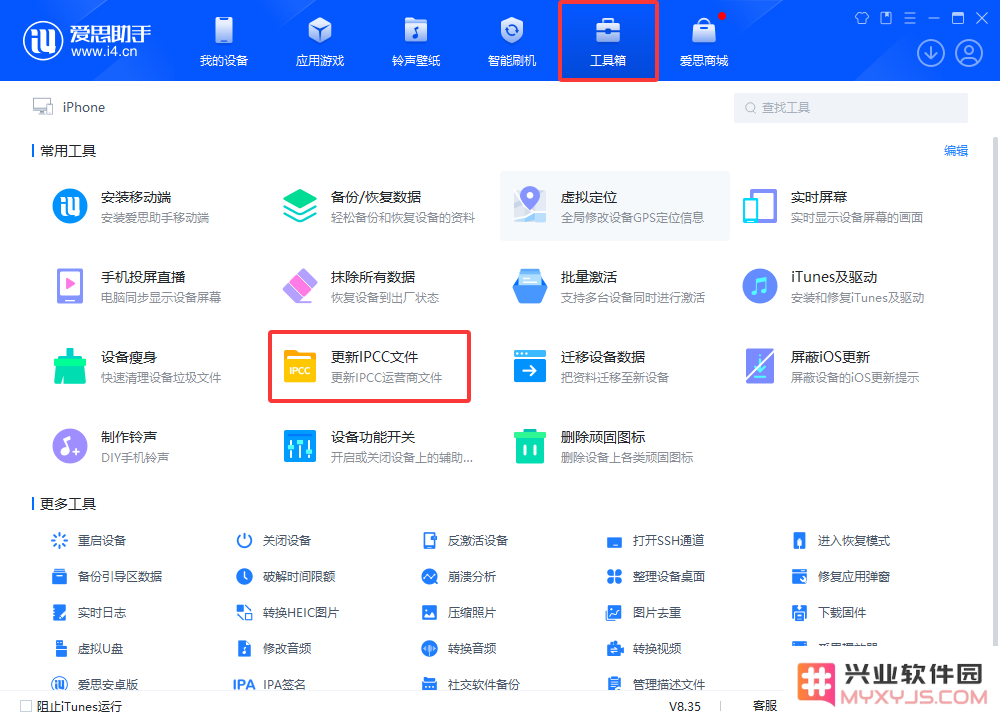This screenshot has height=721, width=1000.
Task: Click the 关闭设备 power tool
Action: coord(274,541)
